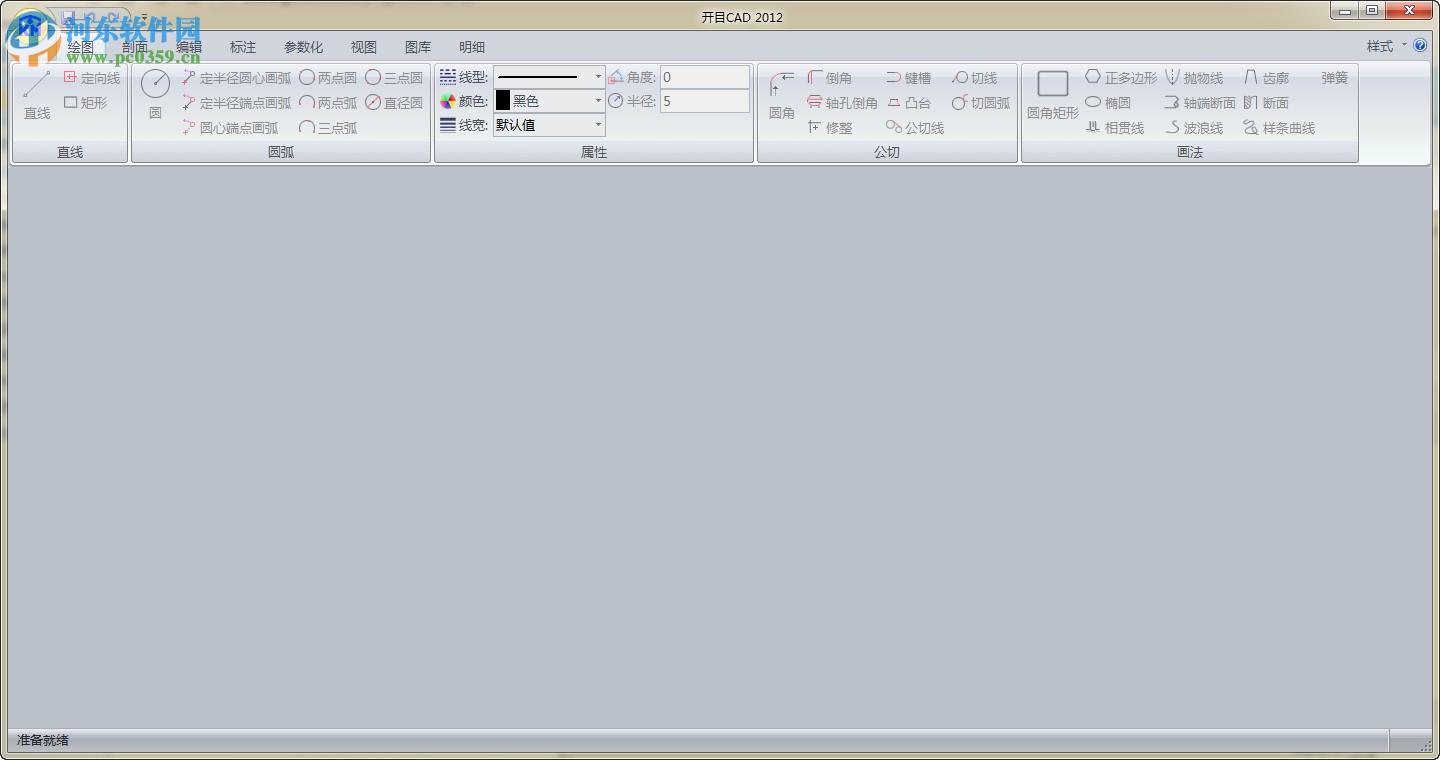Select 圆角矩形 rounded rectangle tool
This screenshot has height=760, width=1440.
click(x=1053, y=96)
